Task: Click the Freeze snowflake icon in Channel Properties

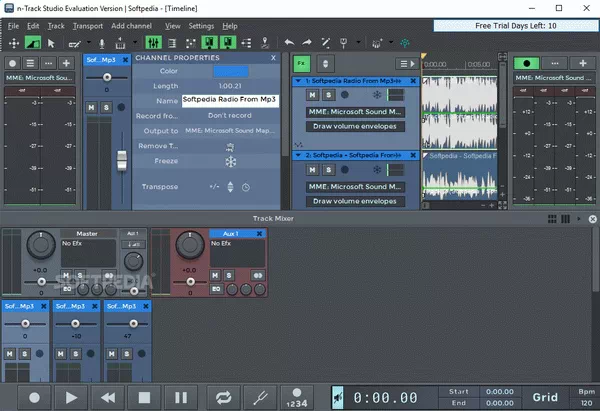Action: [229, 162]
